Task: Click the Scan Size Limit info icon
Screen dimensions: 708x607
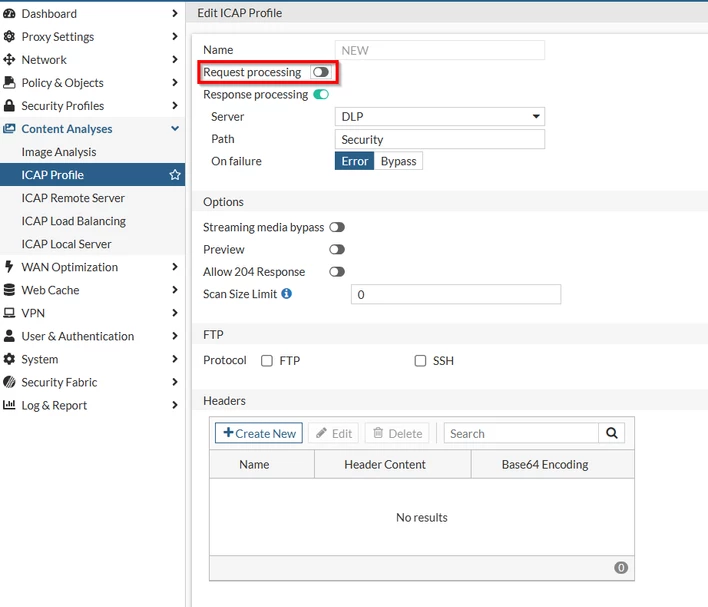Action: 286,294
